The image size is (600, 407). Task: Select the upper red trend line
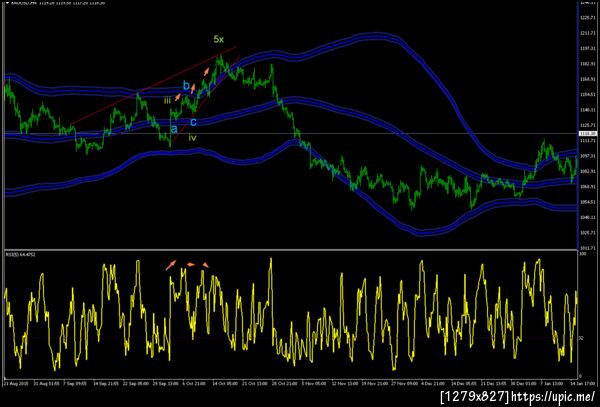pyautogui.click(x=153, y=85)
